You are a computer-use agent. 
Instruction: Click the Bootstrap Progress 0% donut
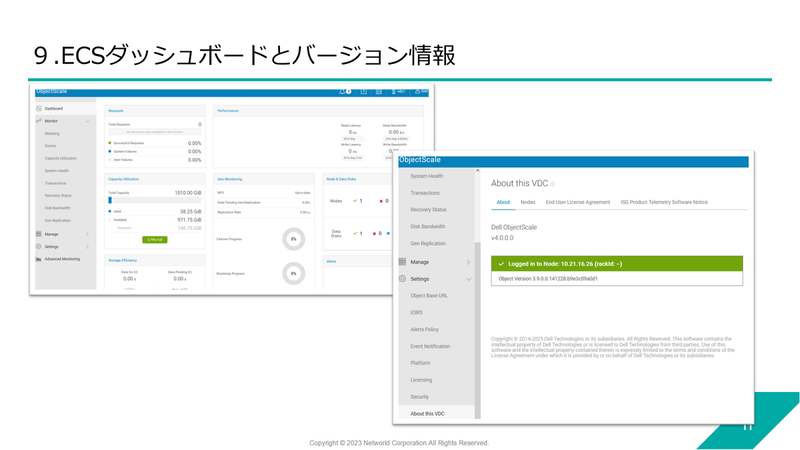pos(293,273)
